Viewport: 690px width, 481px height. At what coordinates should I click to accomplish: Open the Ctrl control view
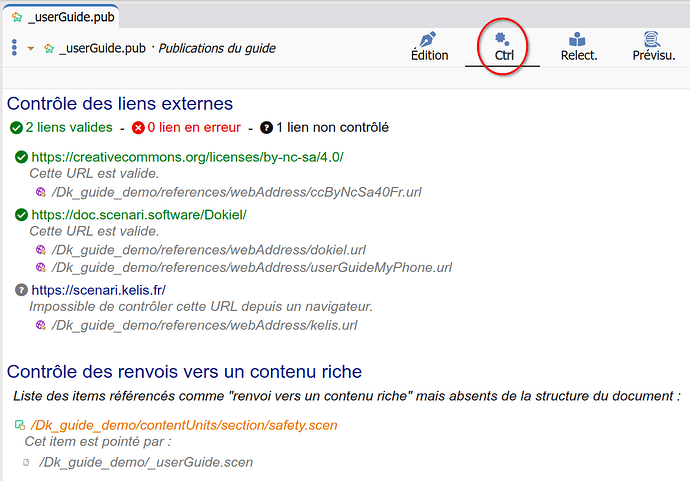(503, 40)
